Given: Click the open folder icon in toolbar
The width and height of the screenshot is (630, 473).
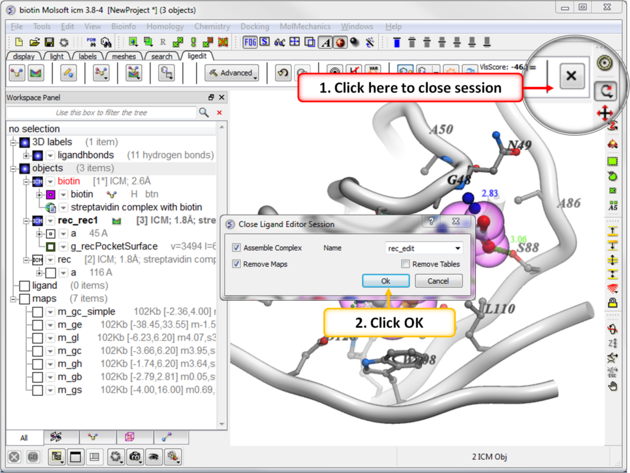Looking at the screenshot, I should pyautogui.click(x=33, y=43).
